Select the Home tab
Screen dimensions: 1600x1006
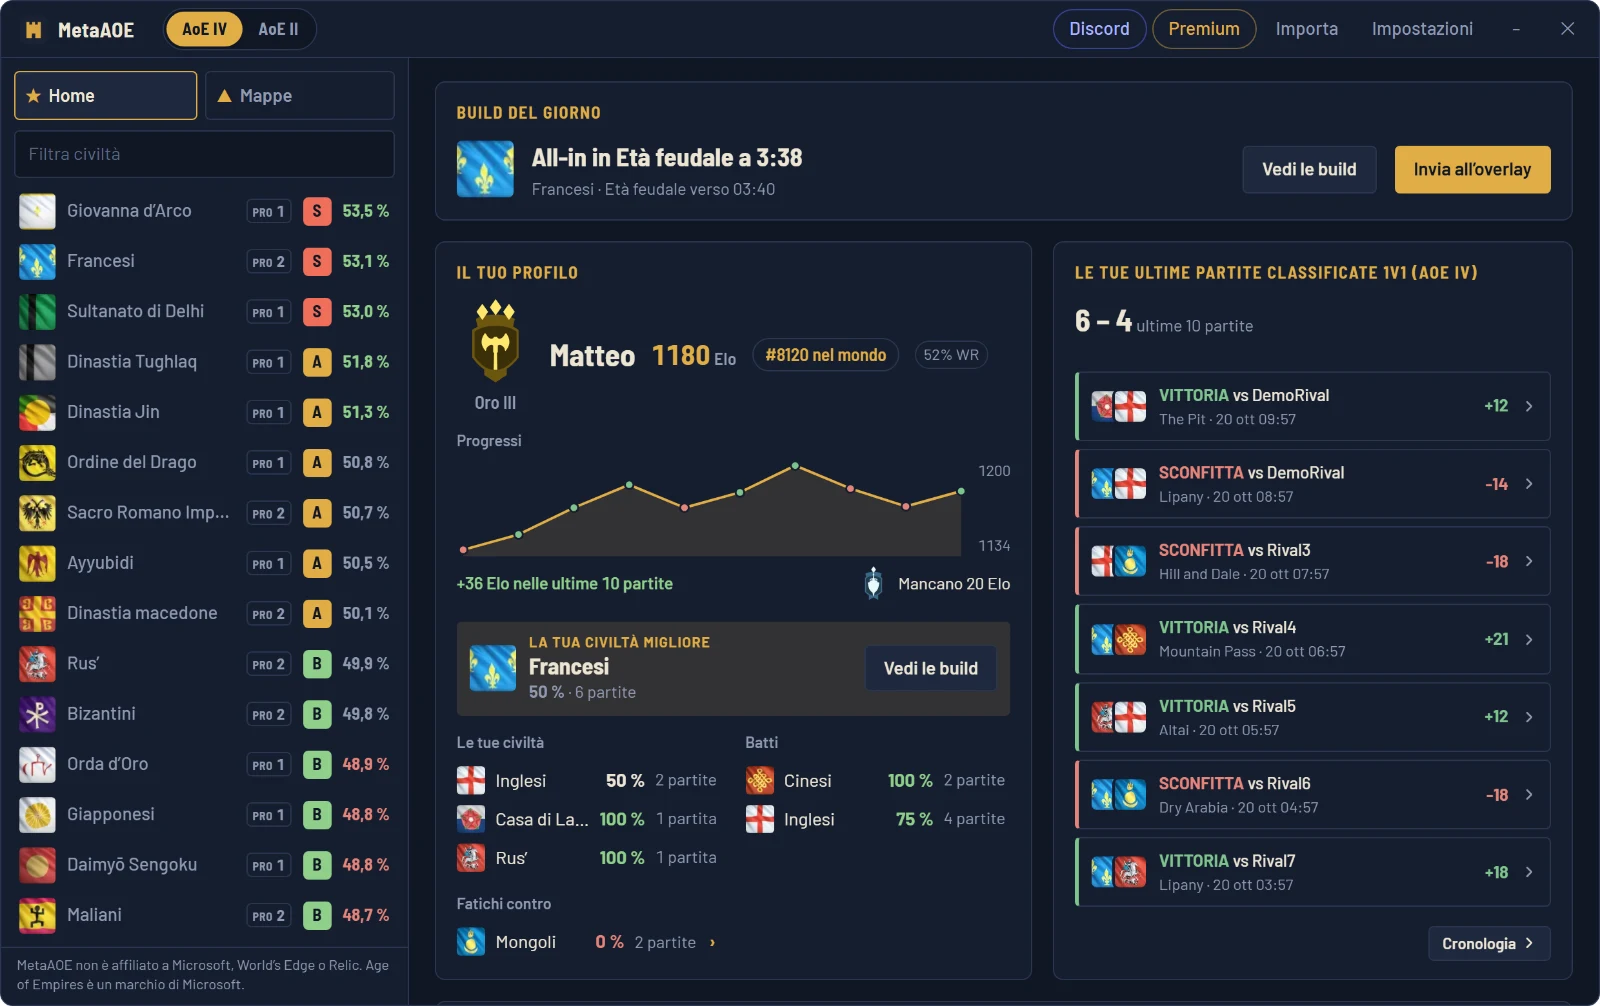tap(105, 96)
